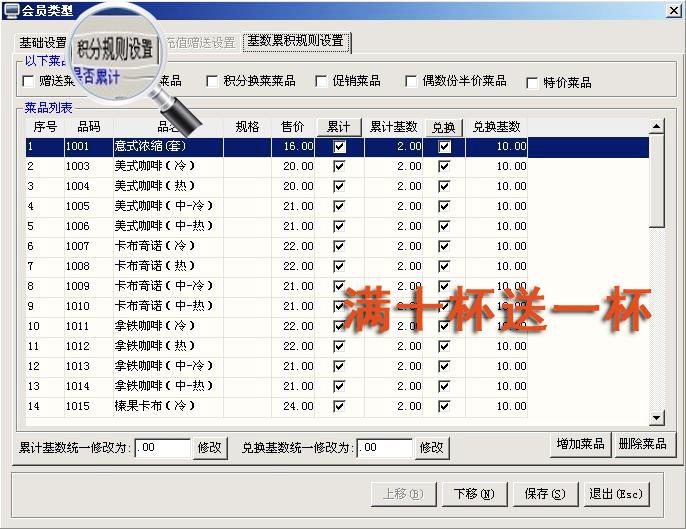The height and width of the screenshot is (529, 686).
Task: Click 修改 button next to 累计基数 field
Action: 210,448
